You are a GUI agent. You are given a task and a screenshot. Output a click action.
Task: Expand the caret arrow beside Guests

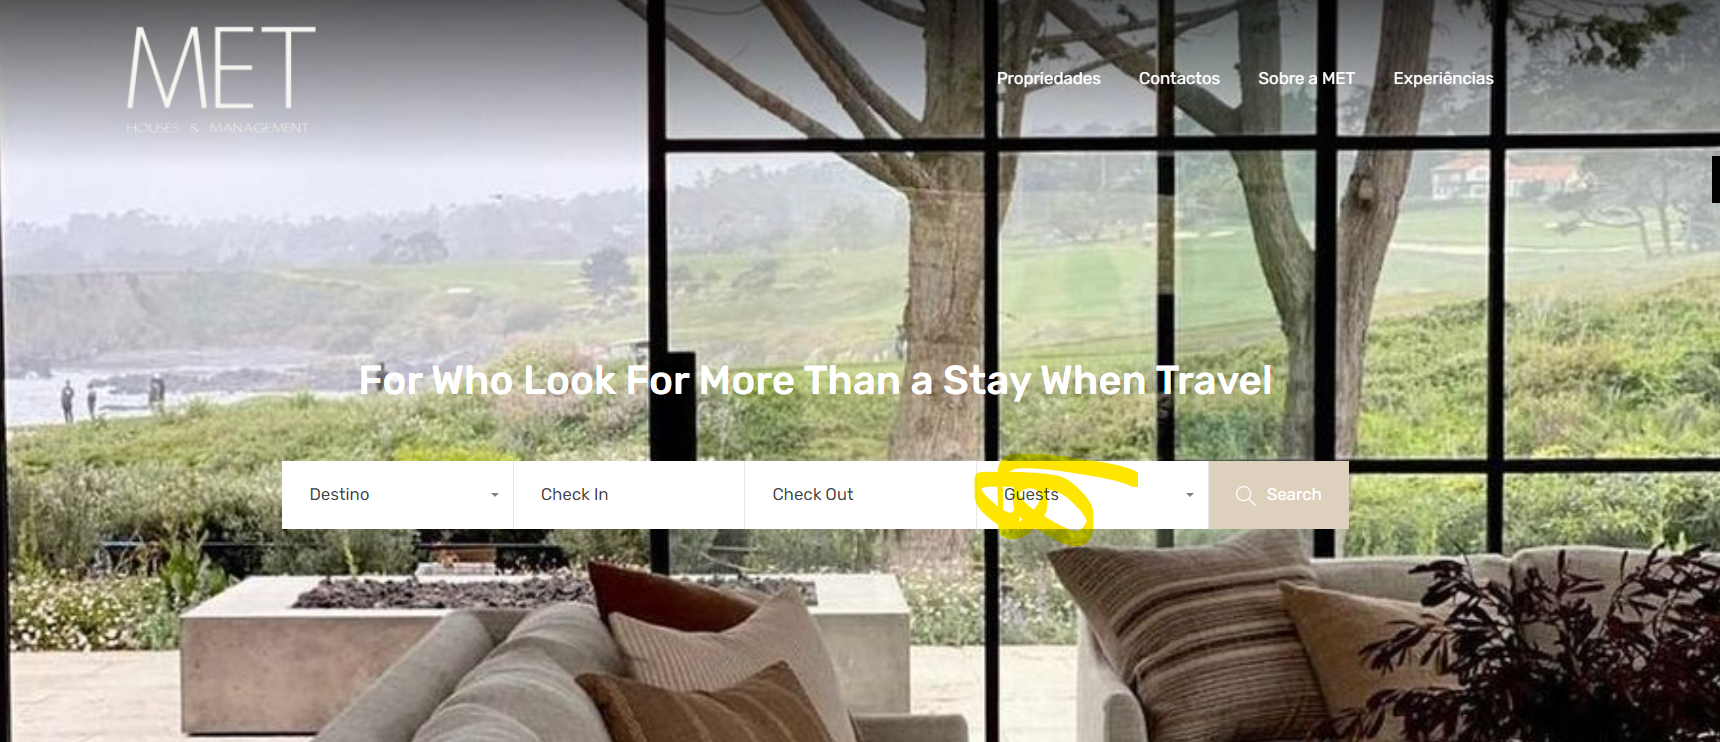coord(1189,495)
